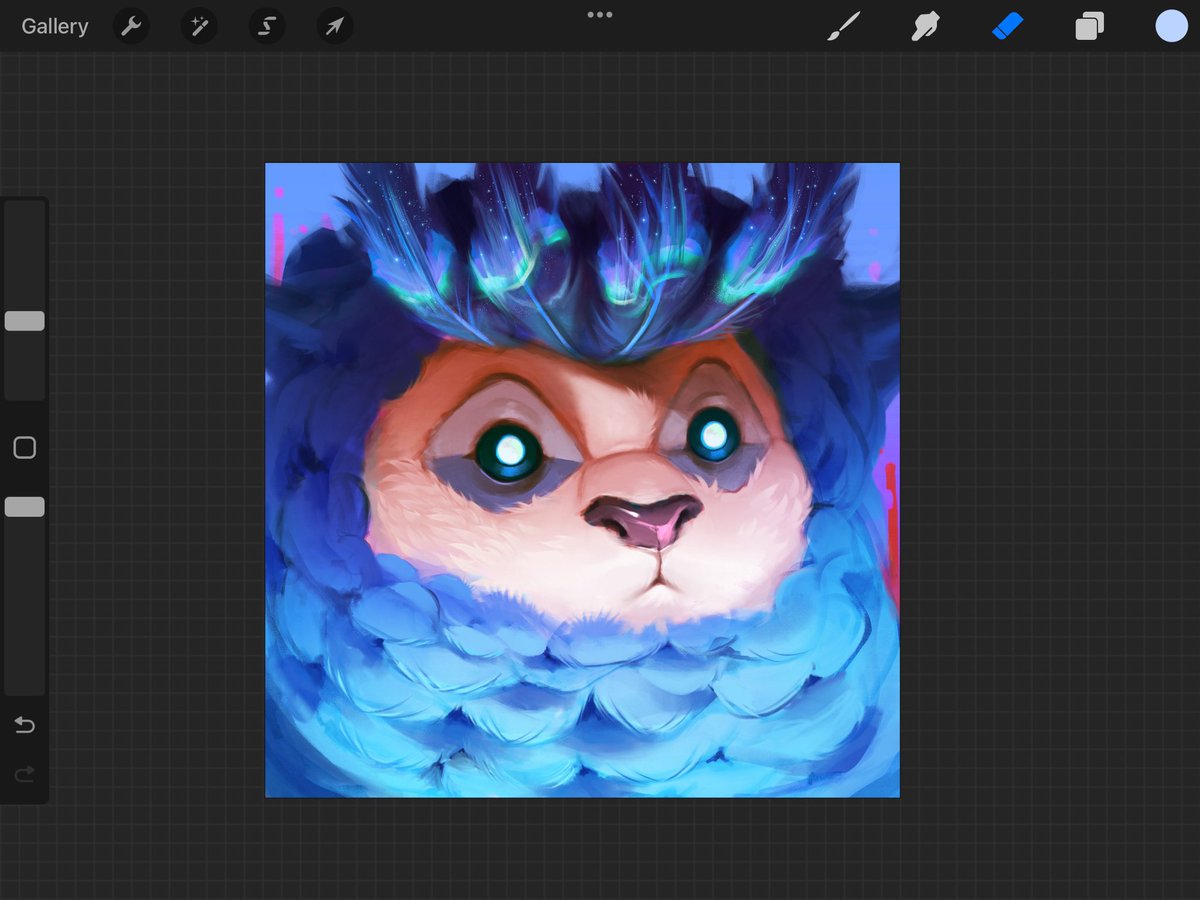Select the Eraser tool
1200x900 pixels.
[x=1008, y=26]
